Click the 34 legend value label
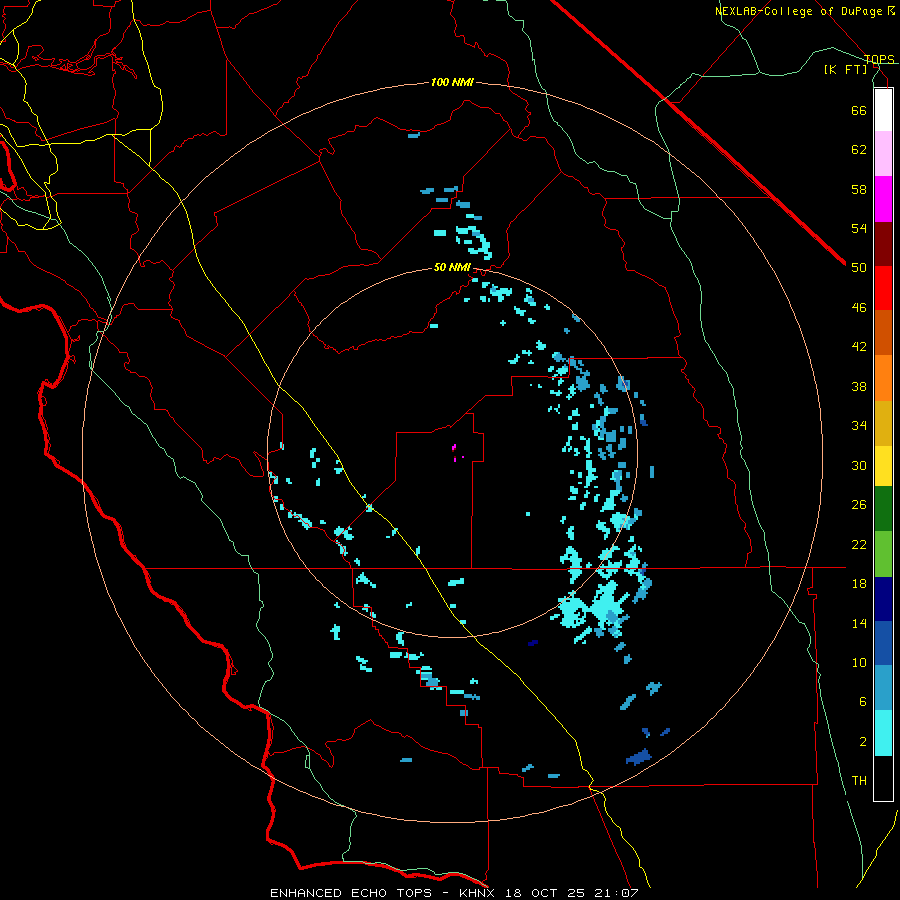 click(x=859, y=426)
